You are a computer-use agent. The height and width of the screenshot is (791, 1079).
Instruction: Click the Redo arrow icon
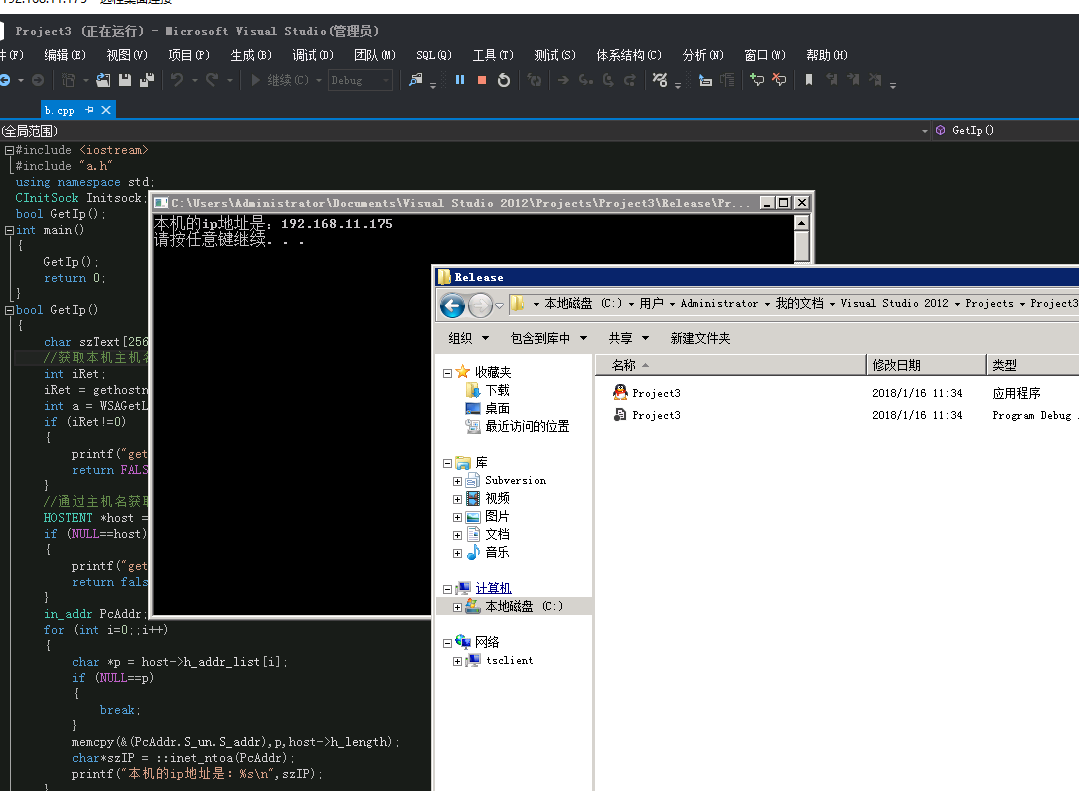click(x=212, y=80)
